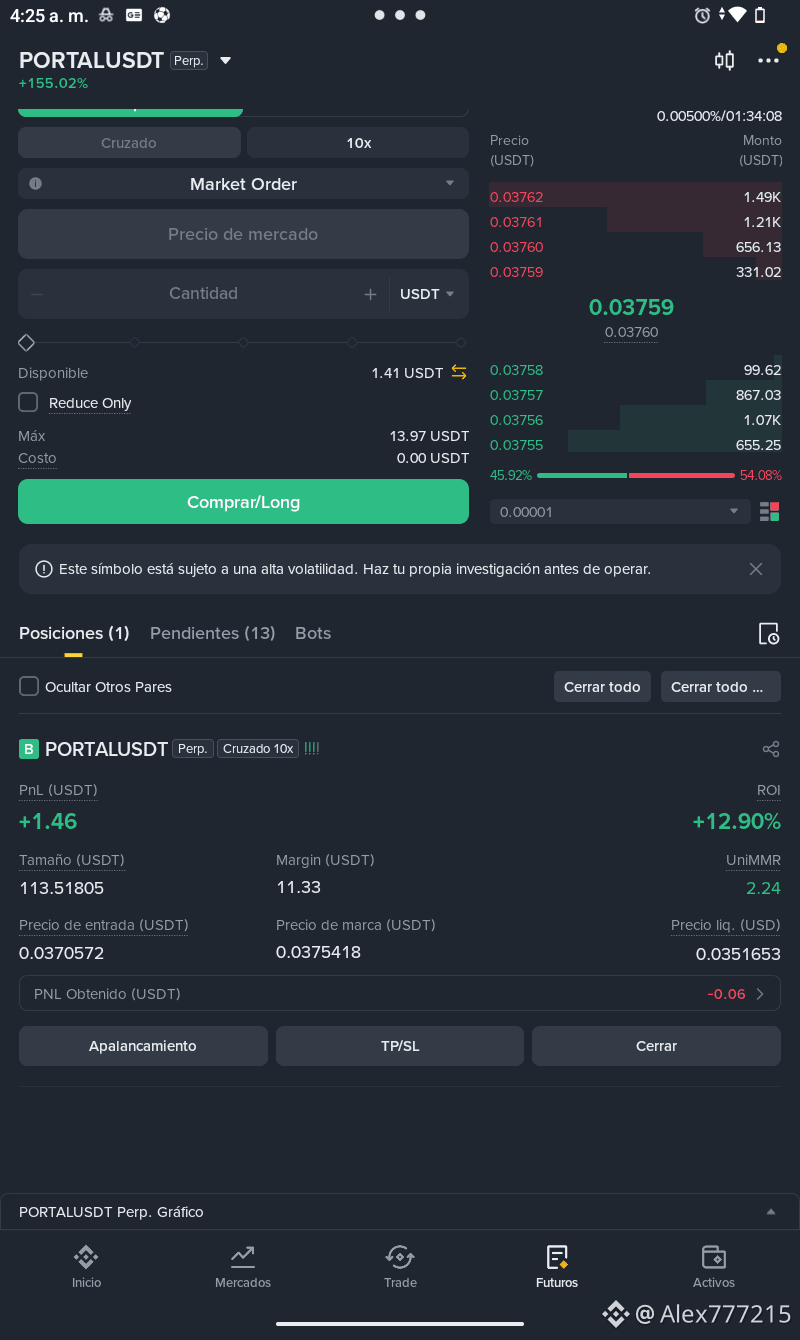This screenshot has width=800, height=1340.
Task: Change the USDT quantity unit dropdown
Action: 428,294
